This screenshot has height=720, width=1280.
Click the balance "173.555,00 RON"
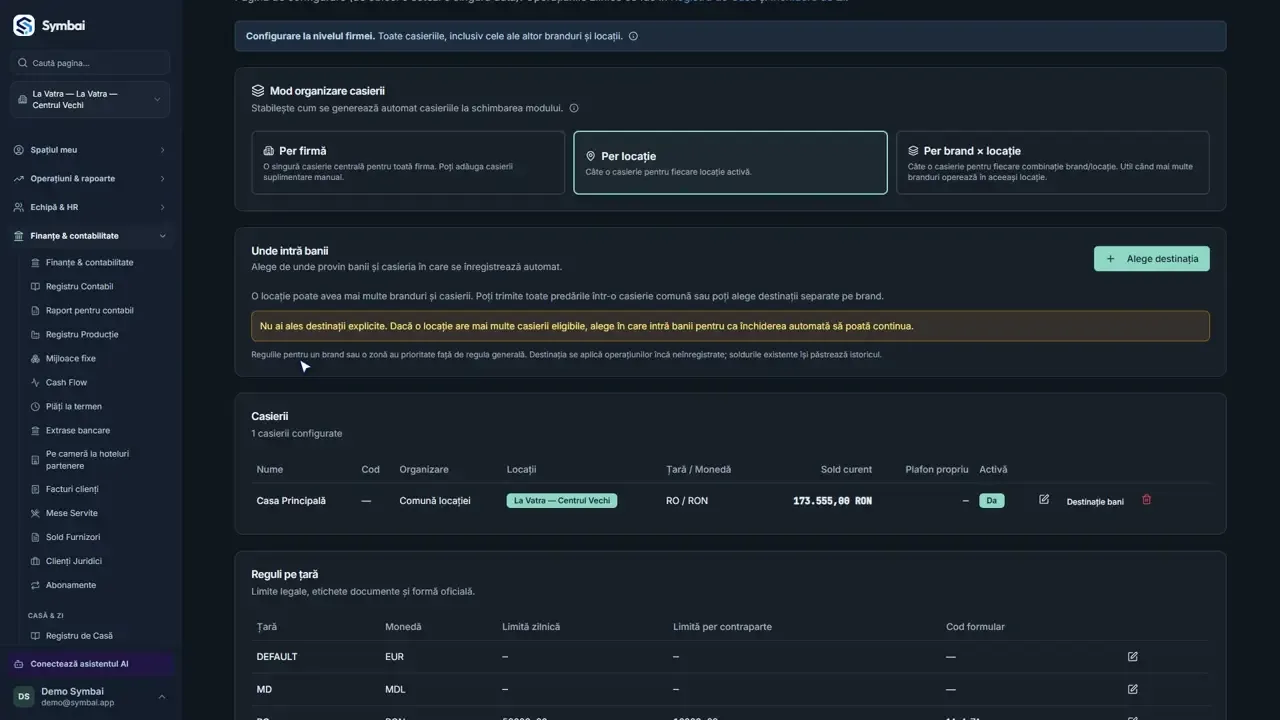pos(832,500)
